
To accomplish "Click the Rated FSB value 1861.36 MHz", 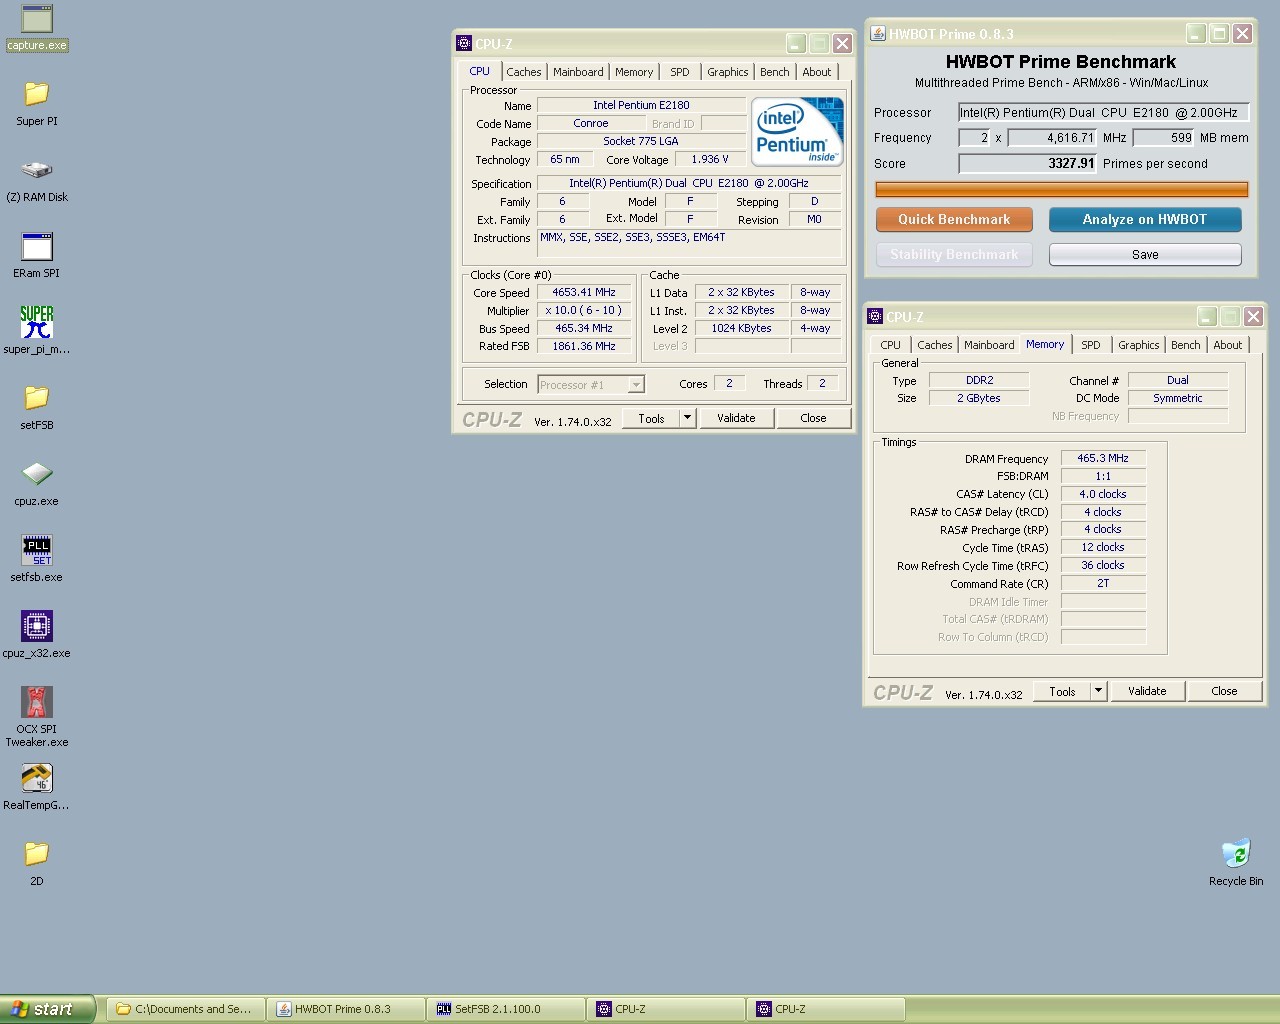I will coord(584,346).
